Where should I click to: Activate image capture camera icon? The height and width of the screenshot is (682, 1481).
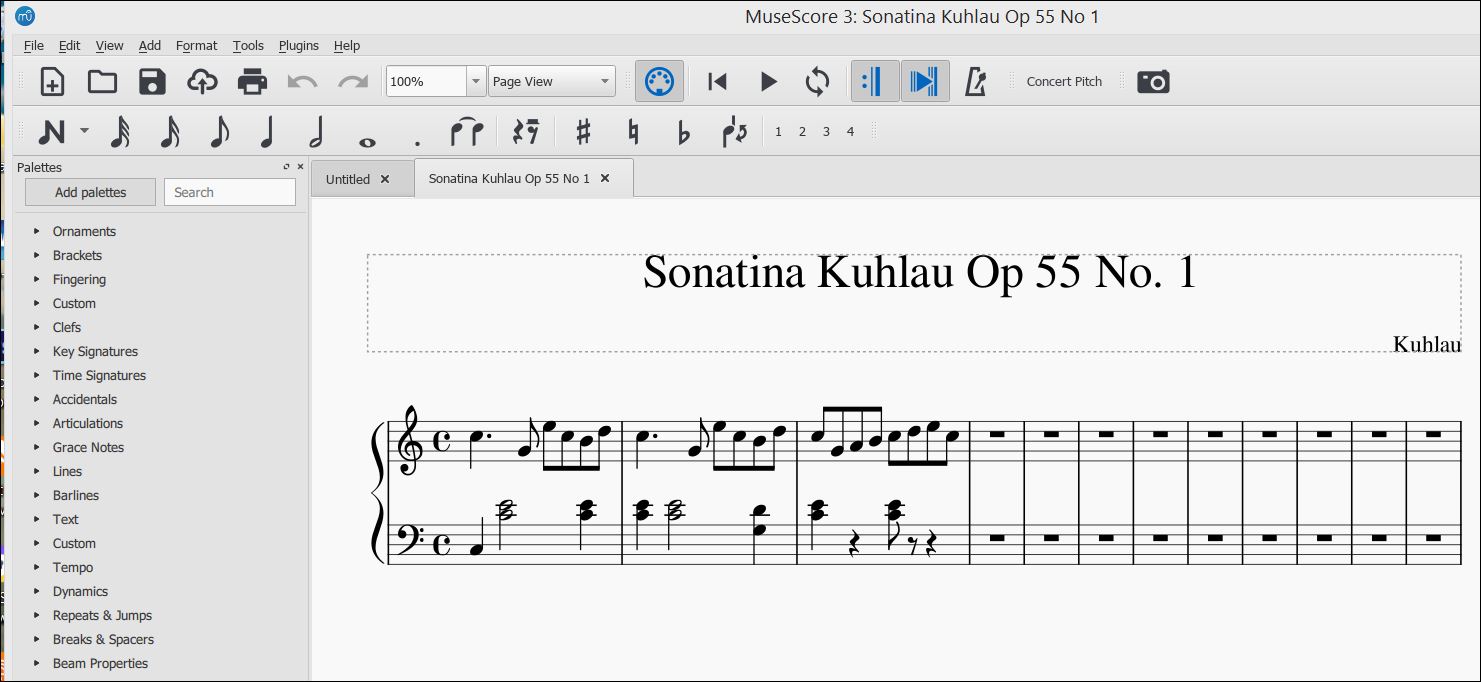click(x=1153, y=82)
